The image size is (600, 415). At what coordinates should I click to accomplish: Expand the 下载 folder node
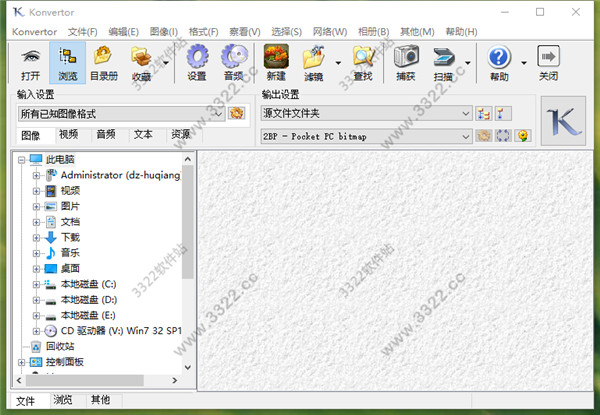coord(36,238)
